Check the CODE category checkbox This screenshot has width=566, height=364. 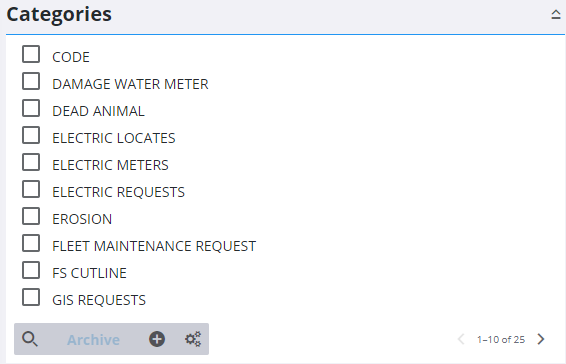[x=31, y=54]
